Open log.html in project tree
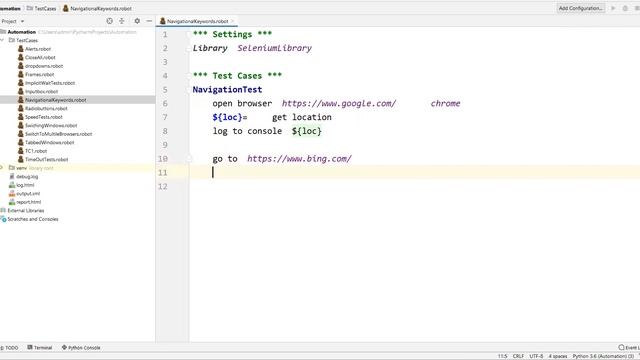640x360 pixels. pos(25,185)
